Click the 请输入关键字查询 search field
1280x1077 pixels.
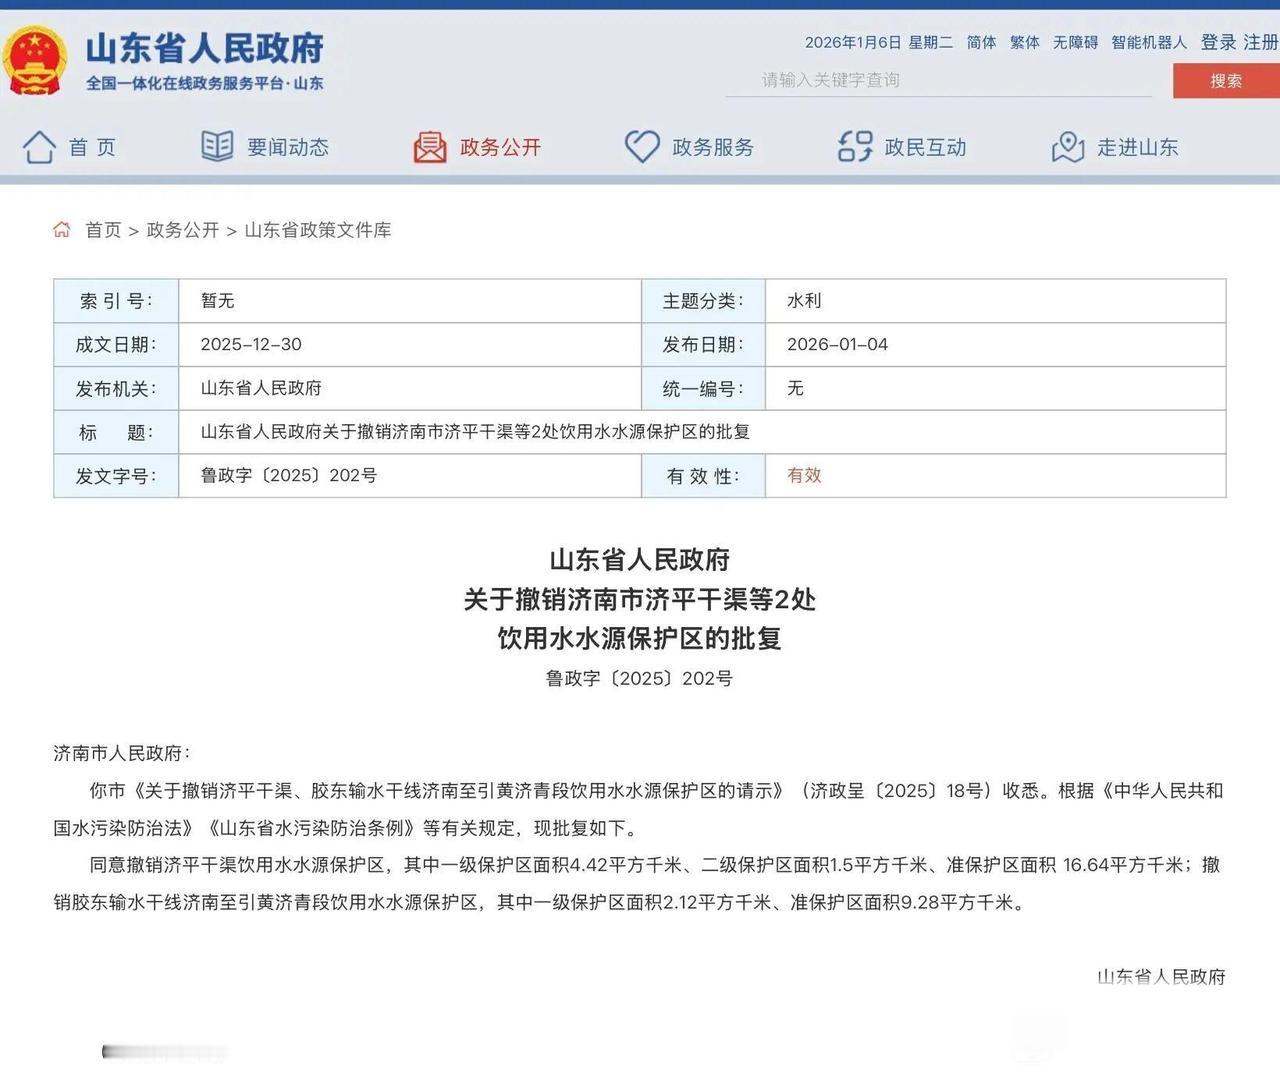[939, 80]
